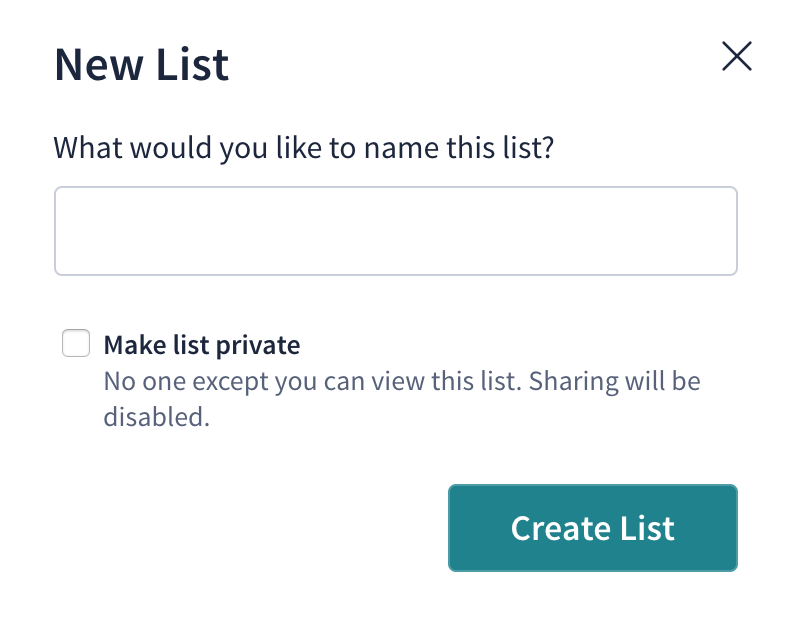Click the "New List" dialog heading
The height and width of the screenshot is (628, 790).
pos(142,64)
